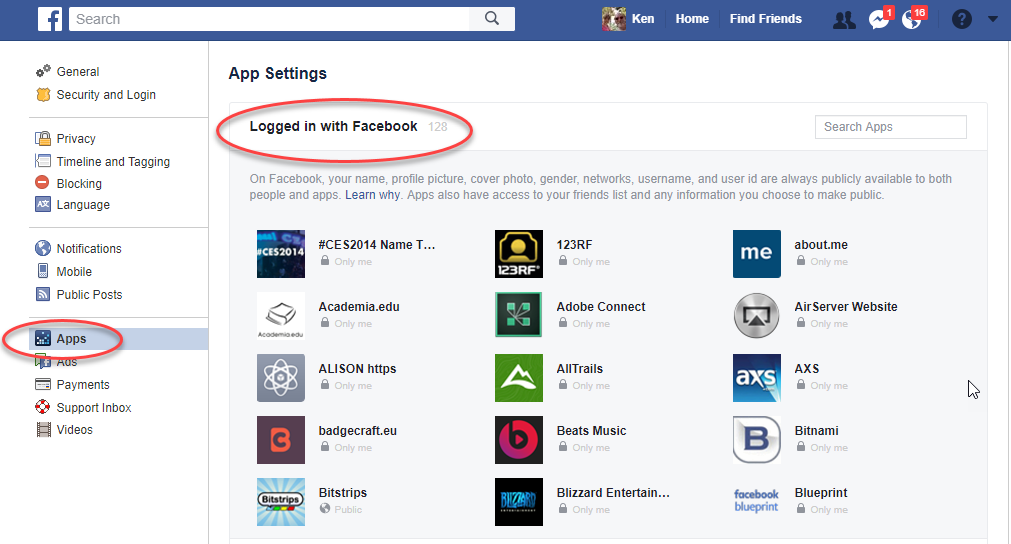Click the Academia.edu app name

pos(358,307)
